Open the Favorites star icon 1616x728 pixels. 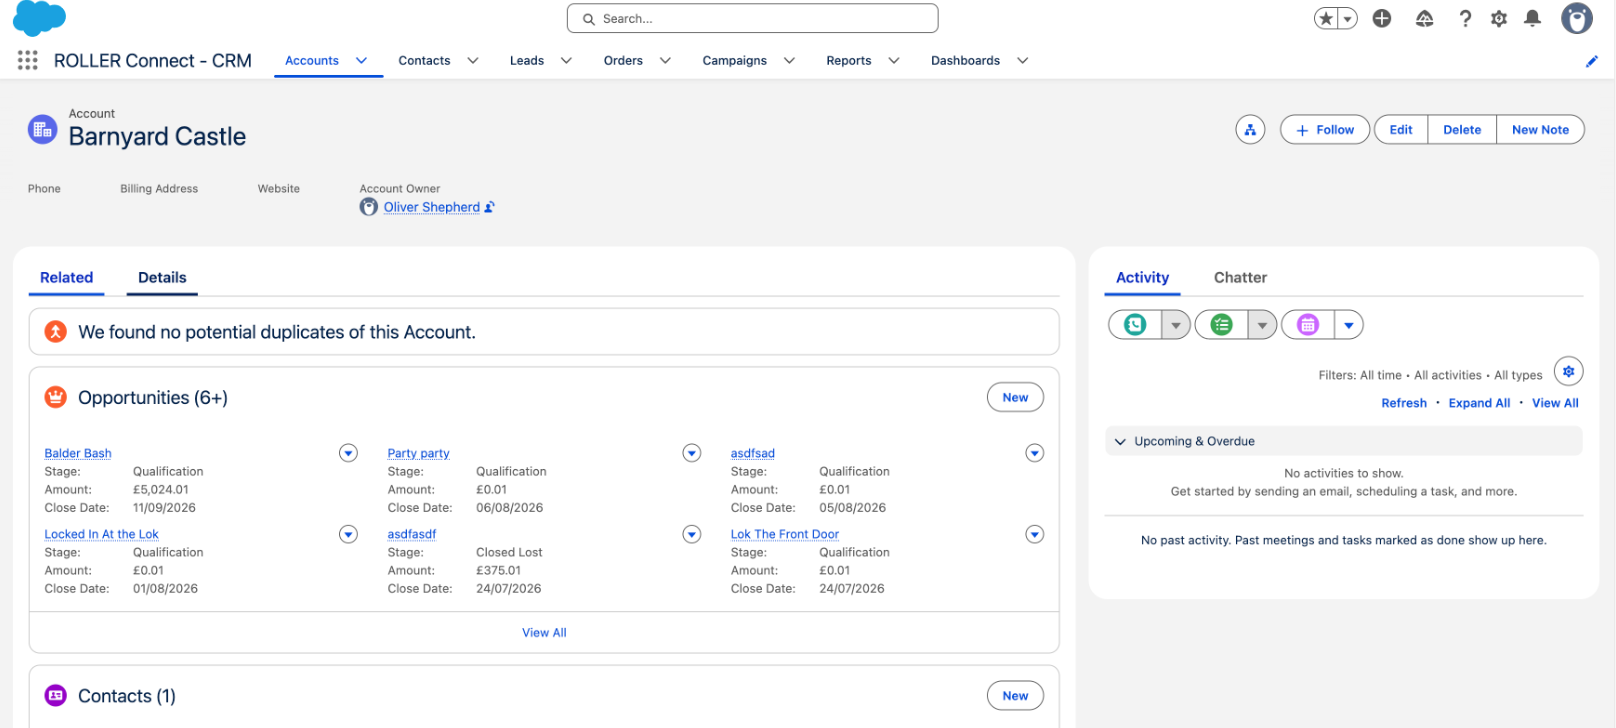coord(1326,19)
